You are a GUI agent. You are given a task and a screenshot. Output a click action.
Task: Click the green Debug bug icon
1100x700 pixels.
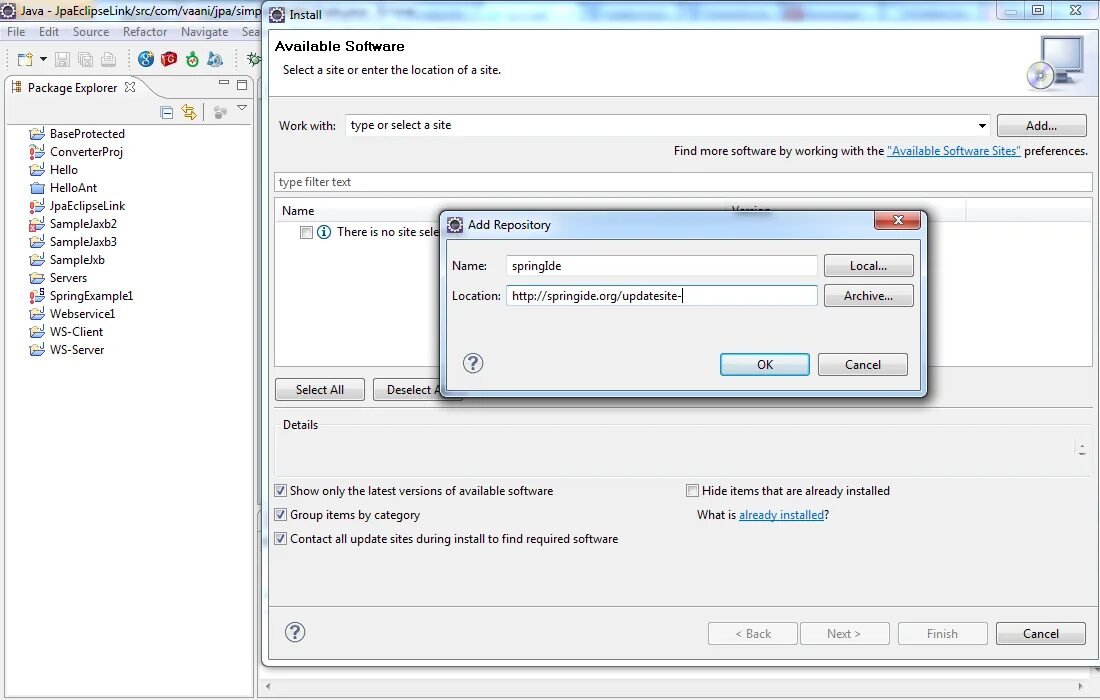[x=254, y=60]
